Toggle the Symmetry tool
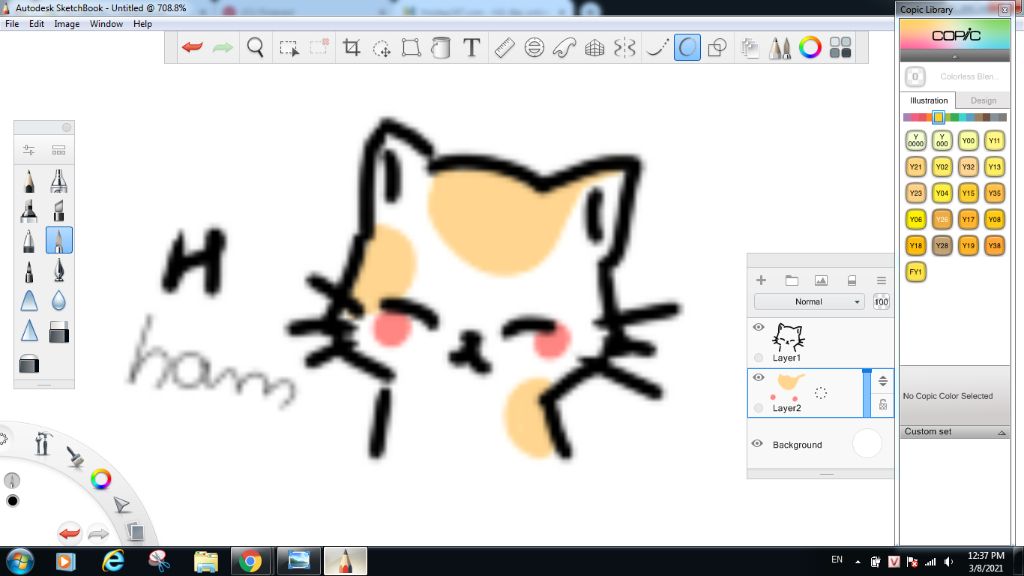Screen dimensions: 1024x576 pyautogui.click(x=624, y=48)
